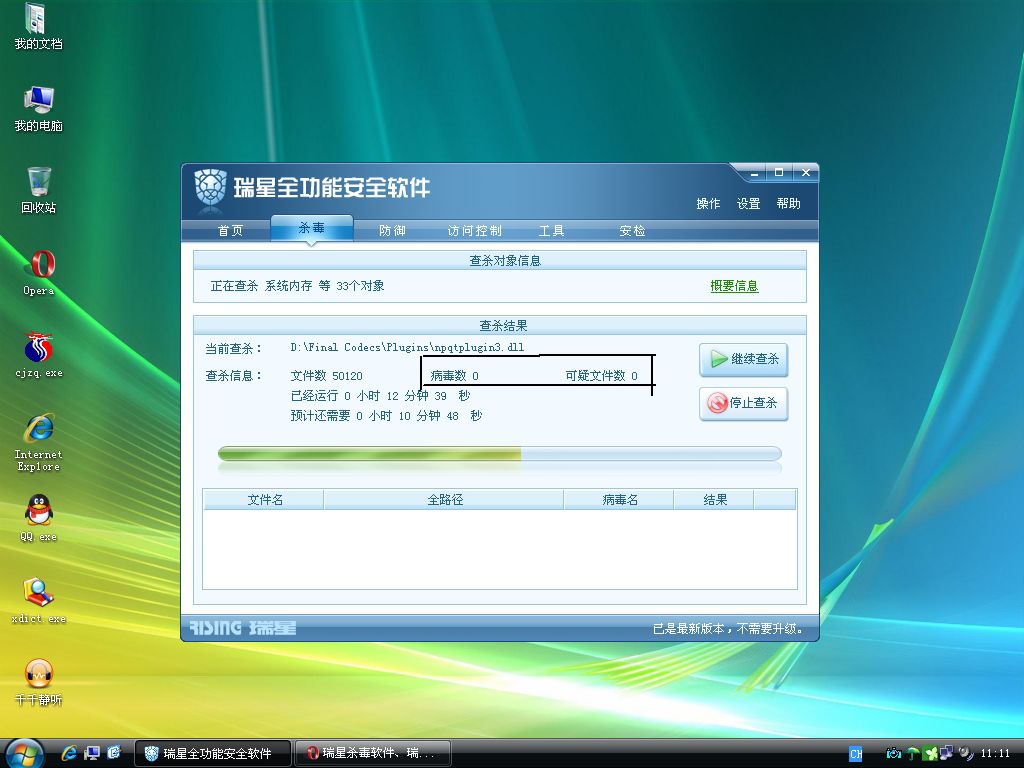Image resolution: width=1024 pixels, height=768 pixels.
Task: Click the green puzzle-piece tray icon
Action: pyautogui.click(x=930, y=754)
